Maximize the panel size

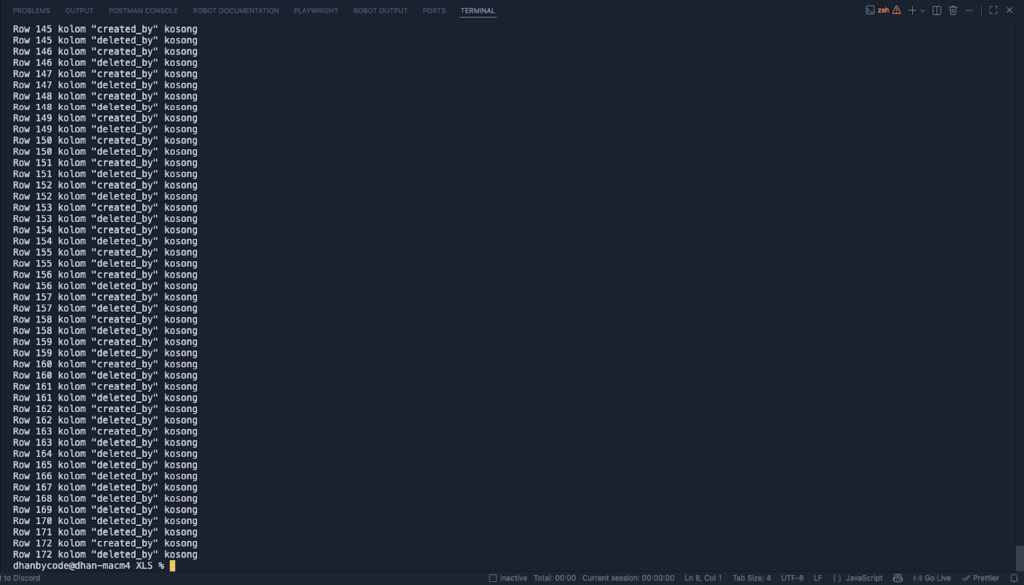(x=993, y=10)
